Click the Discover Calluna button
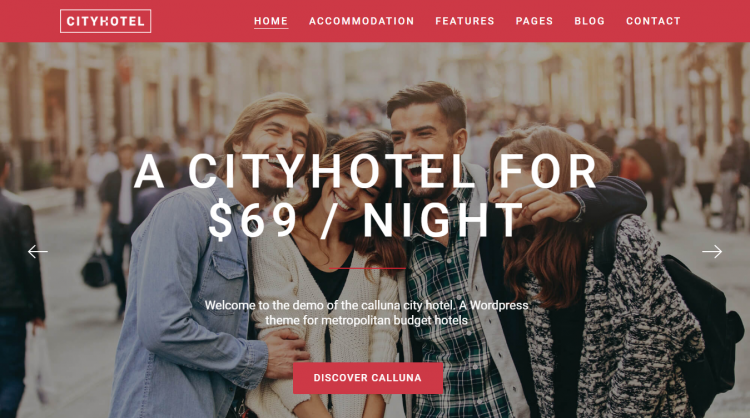Image resolution: width=750 pixels, height=418 pixels. pyautogui.click(x=368, y=378)
